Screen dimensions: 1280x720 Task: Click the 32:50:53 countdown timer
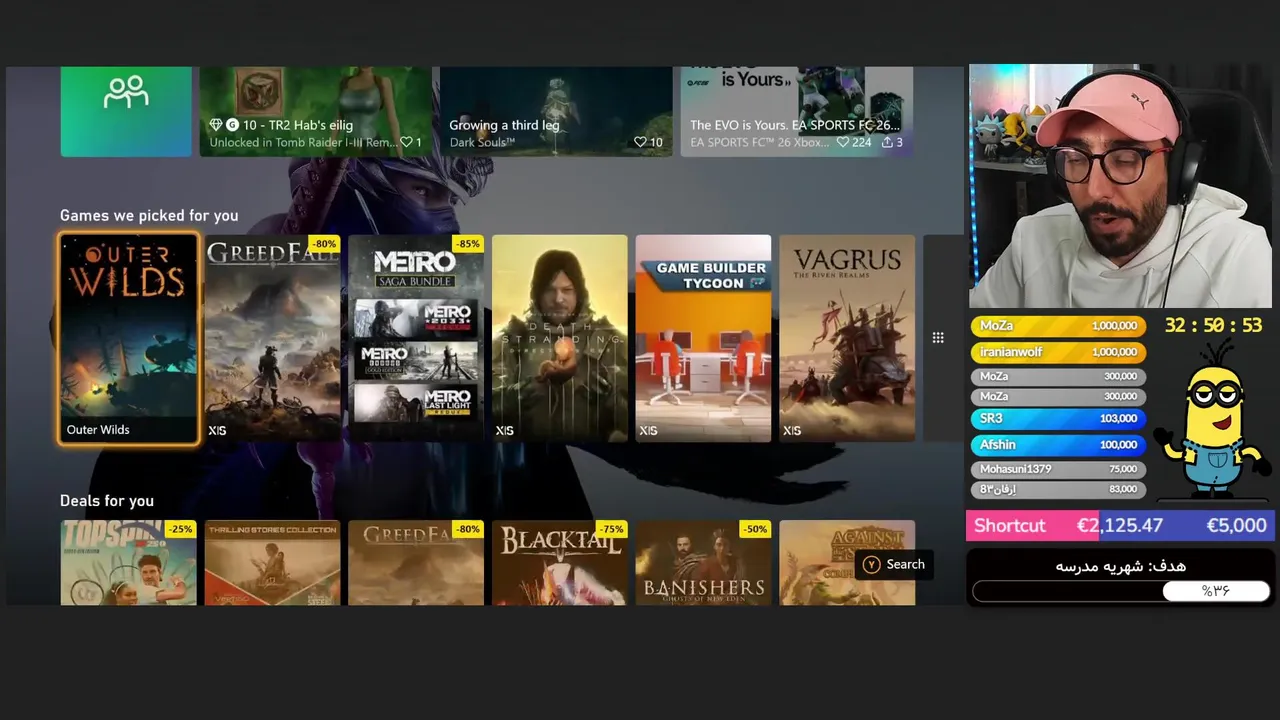click(x=1213, y=326)
